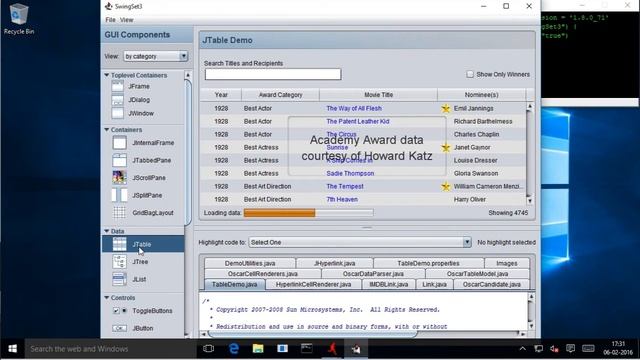Launch Microsoft Edge from the taskbar

[233, 349]
